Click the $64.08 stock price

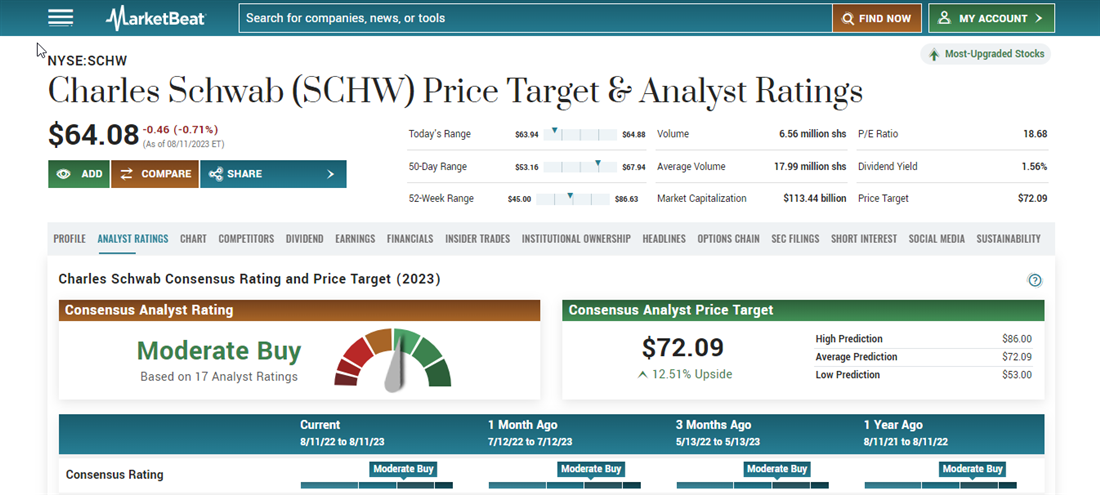[93, 135]
